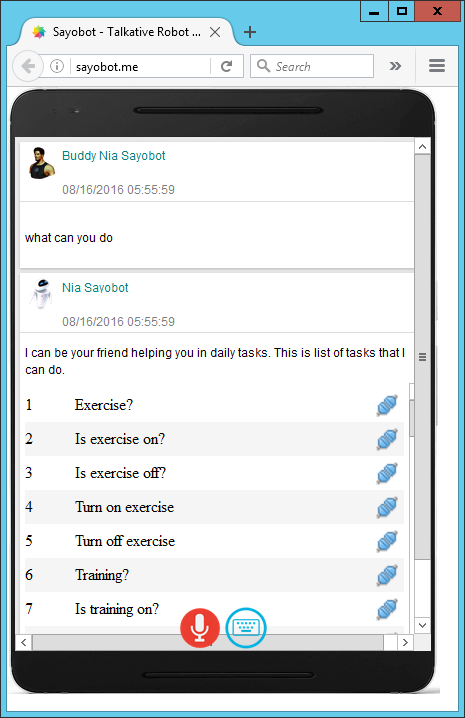
Task: Click link icon for Is training on?
Action: (387, 609)
